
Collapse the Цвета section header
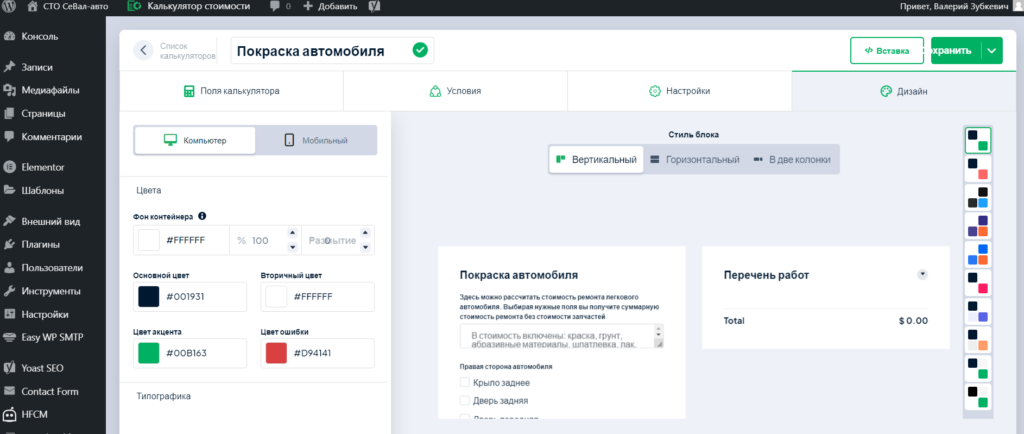pos(149,191)
